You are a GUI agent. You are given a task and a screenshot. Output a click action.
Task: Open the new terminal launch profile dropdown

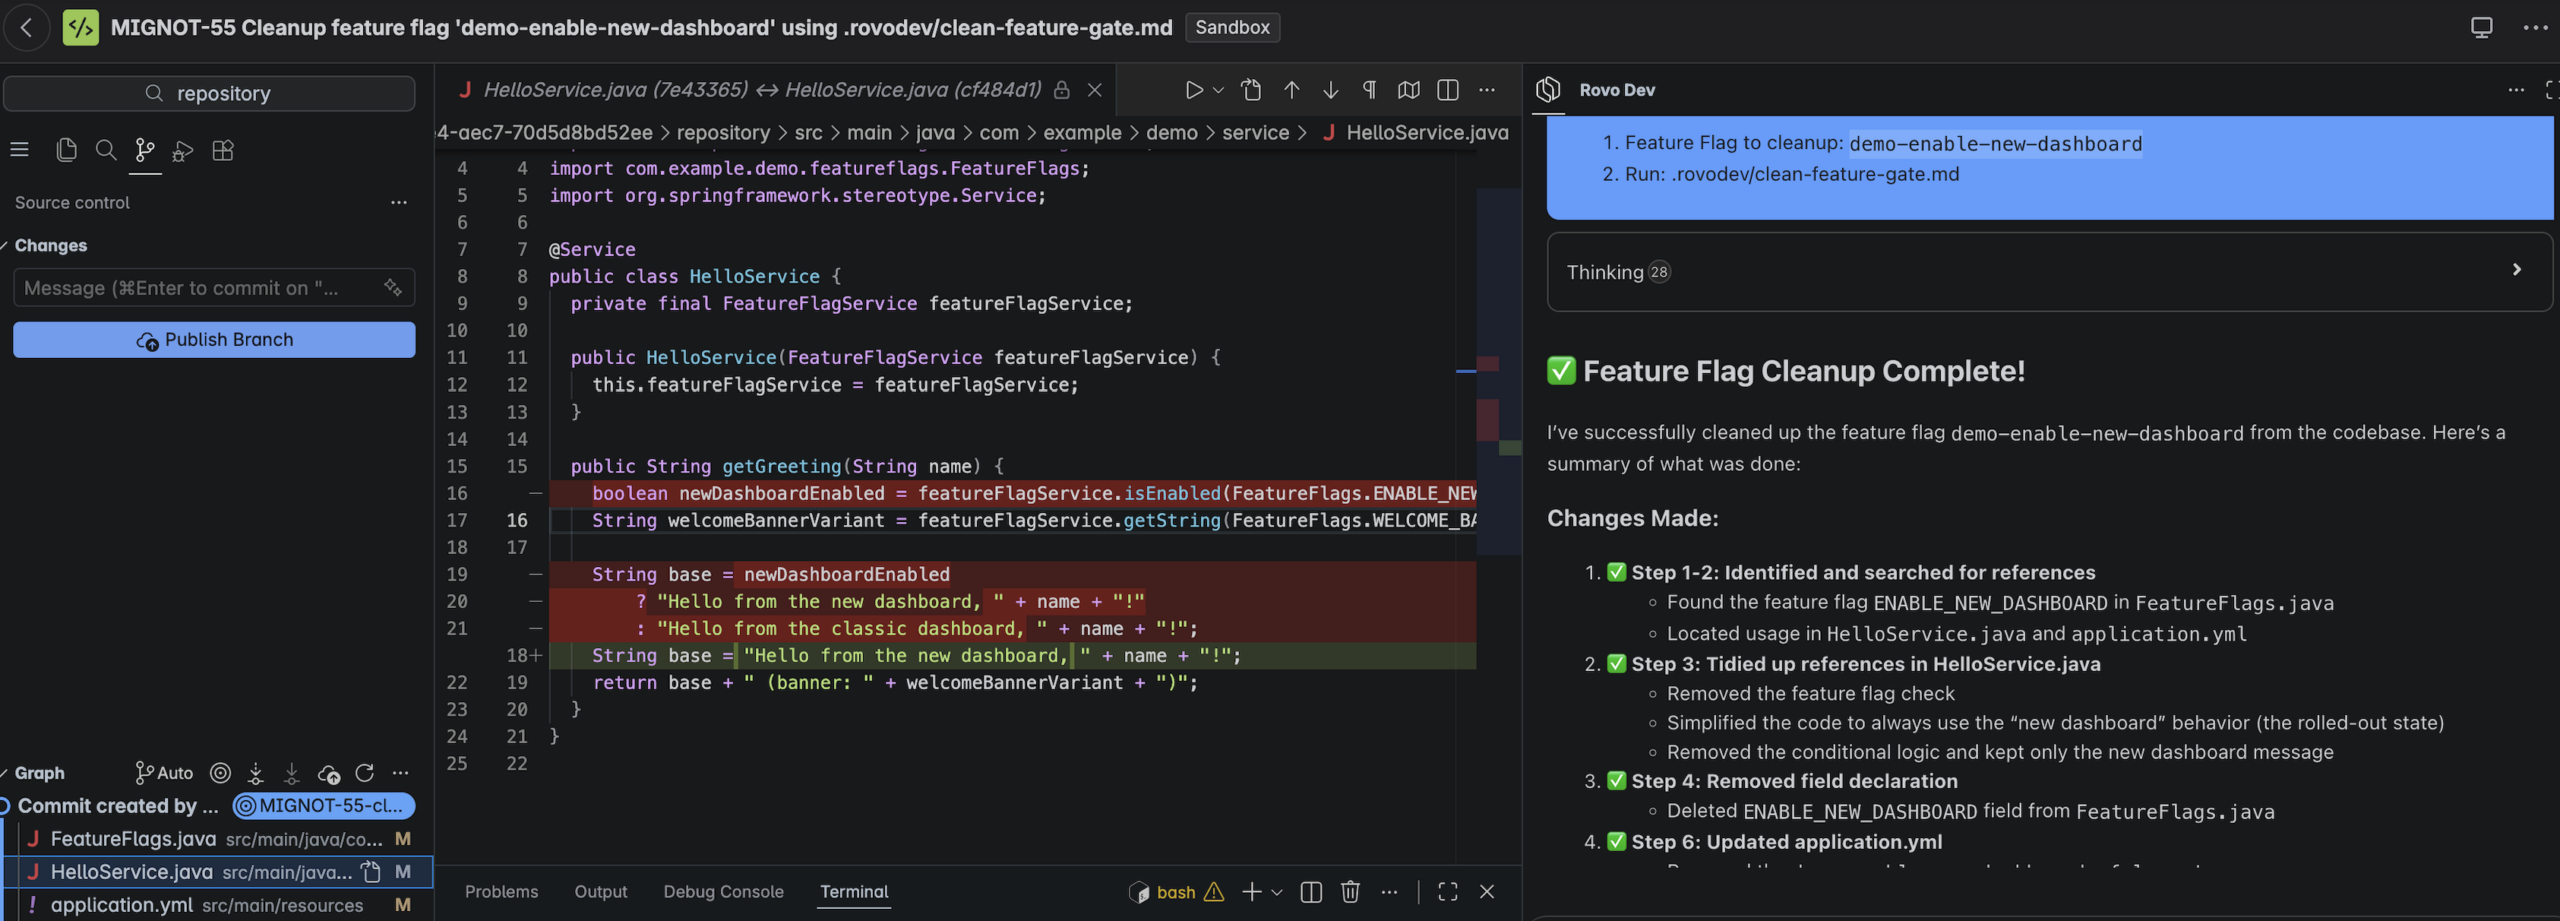[1277, 892]
